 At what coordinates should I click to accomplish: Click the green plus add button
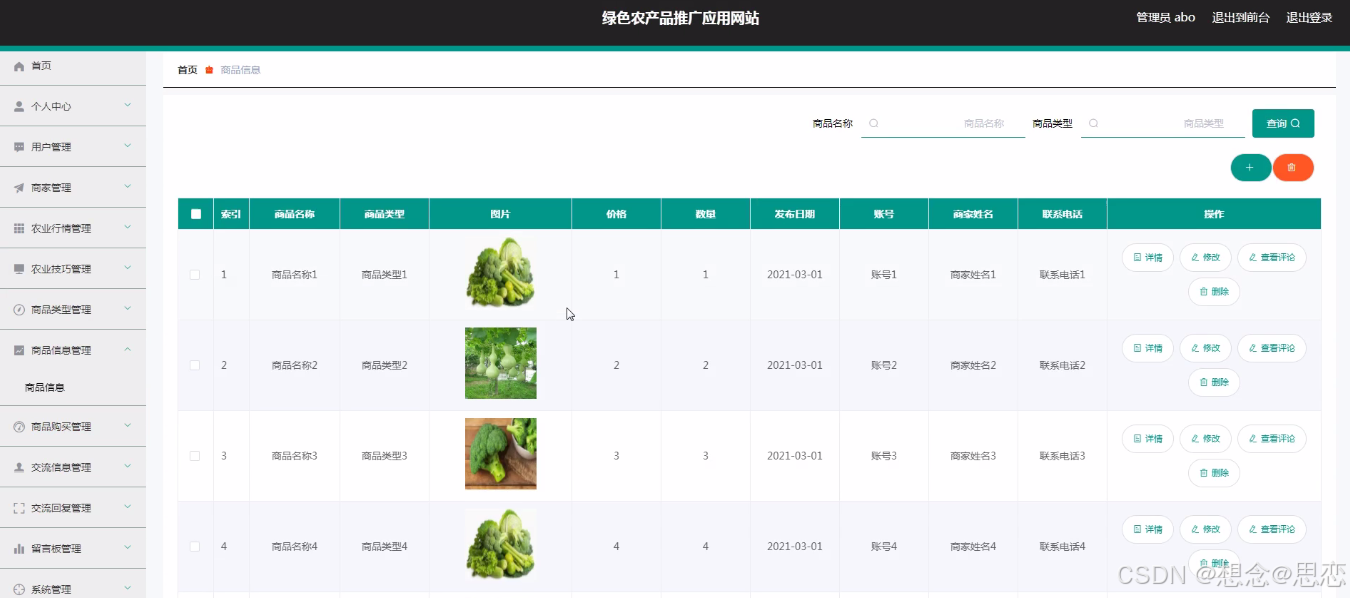pyautogui.click(x=1250, y=168)
